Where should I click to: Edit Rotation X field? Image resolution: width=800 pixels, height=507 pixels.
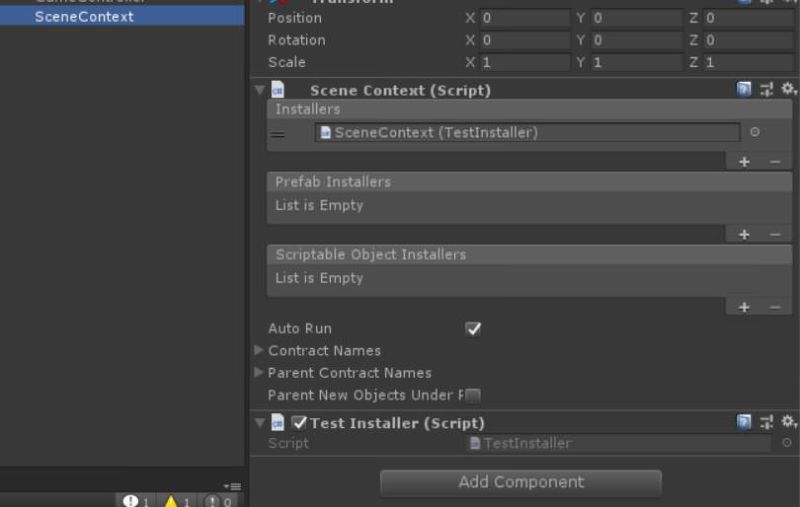pyautogui.click(x=524, y=40)
